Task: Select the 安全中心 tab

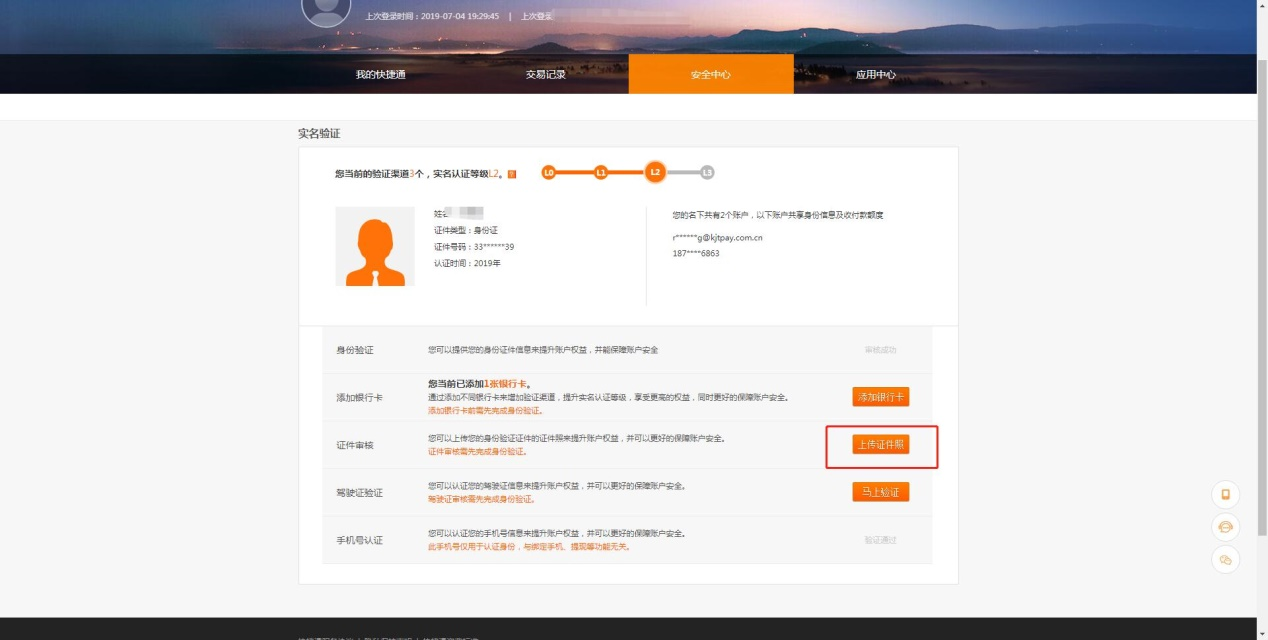Action: [x=710, y=74]
